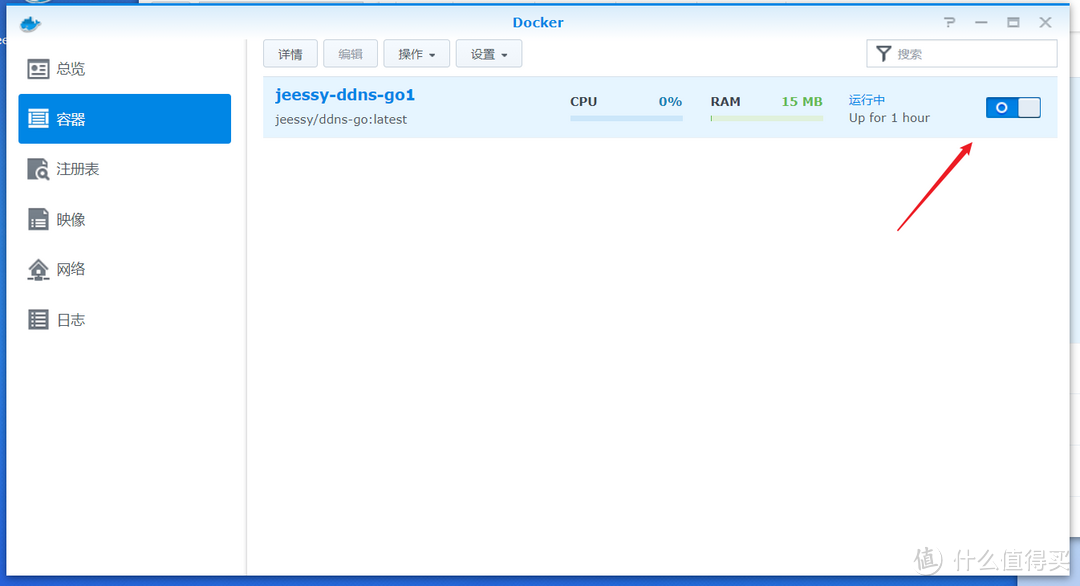The height and width of the screenshot is (586, 1080).
Task: Switch to the 映像 image tab label
Action: pos(71,220)
